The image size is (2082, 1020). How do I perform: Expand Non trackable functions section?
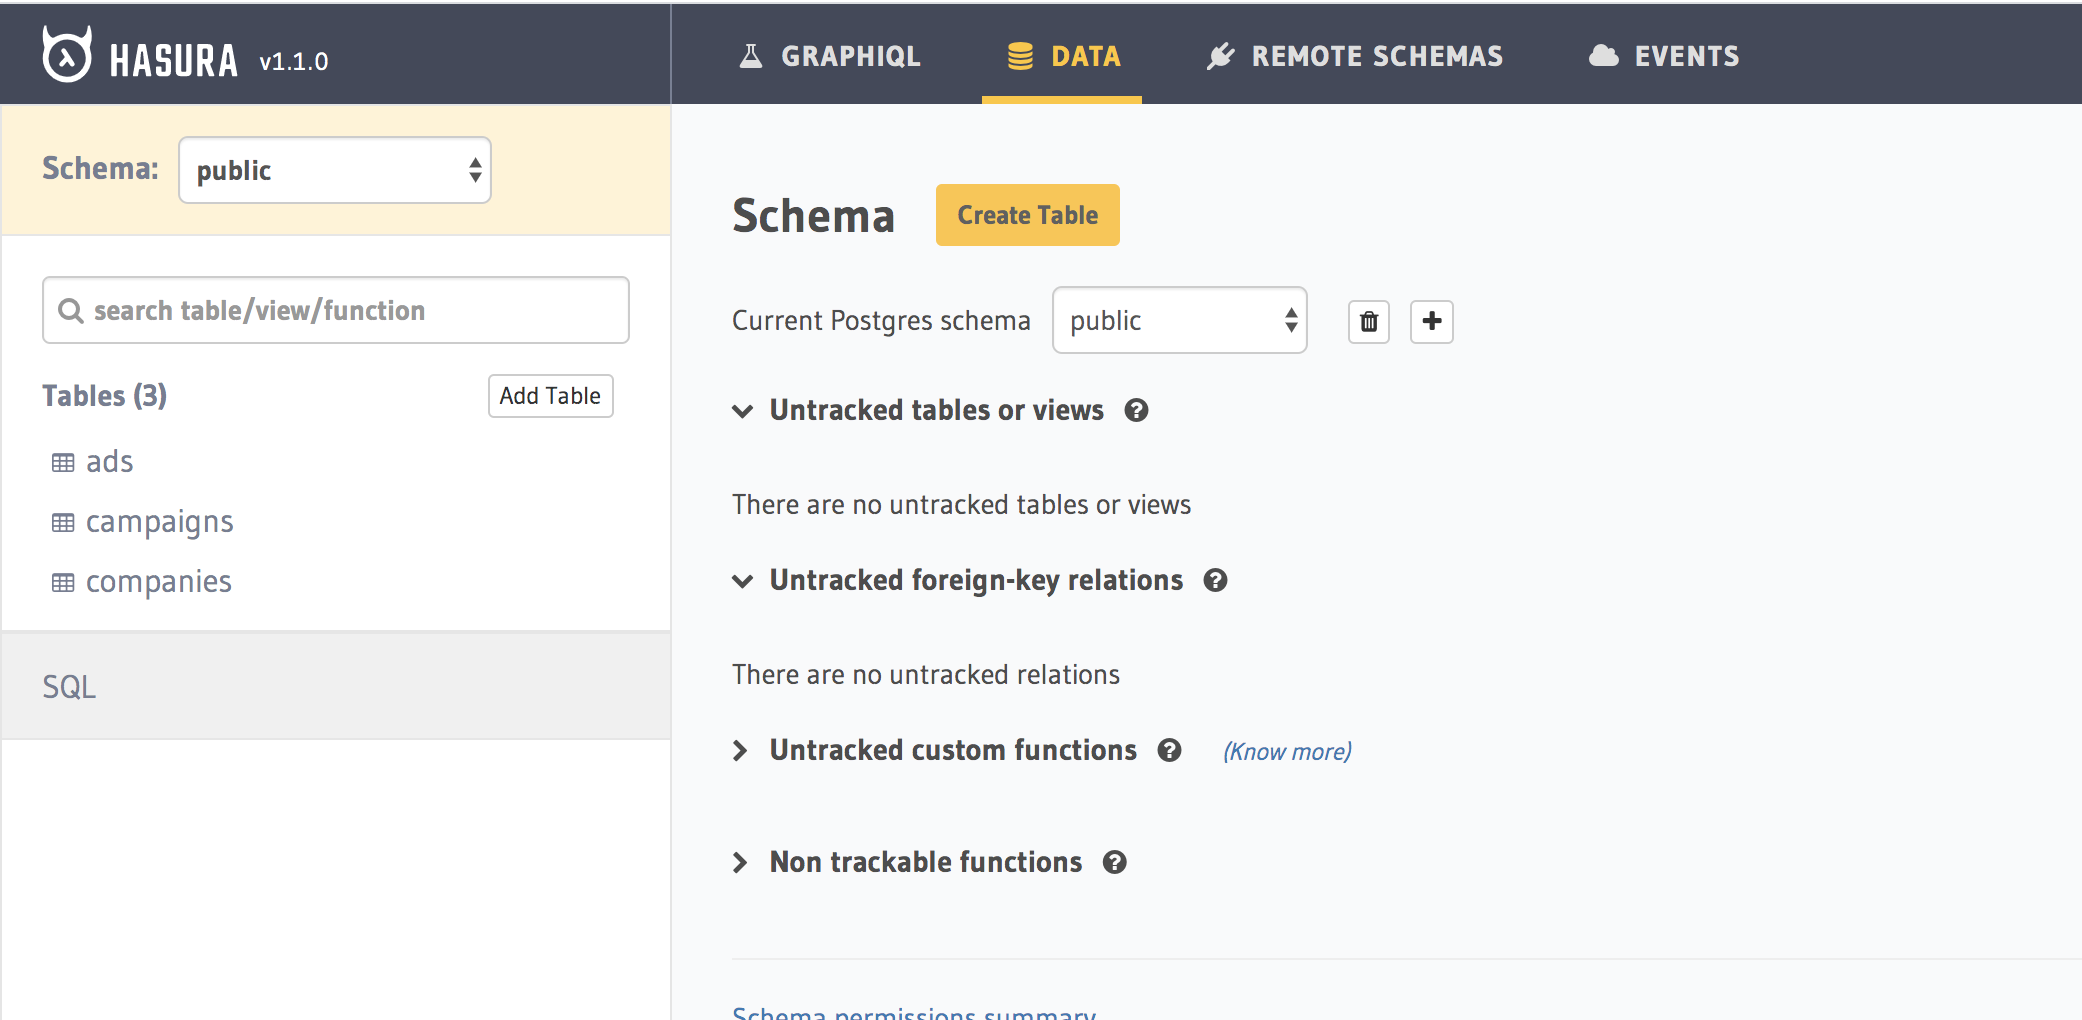point(740,862)
